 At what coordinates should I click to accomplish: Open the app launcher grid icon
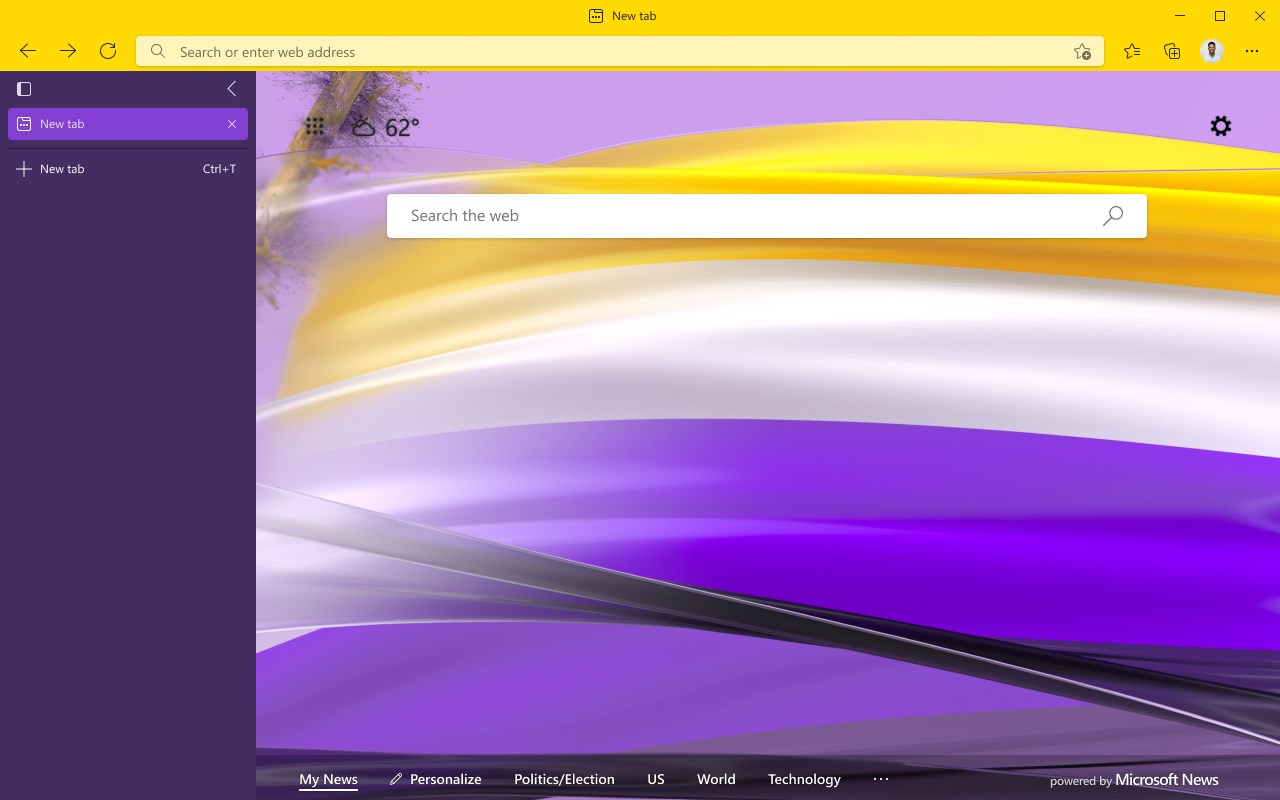(314, 126)
